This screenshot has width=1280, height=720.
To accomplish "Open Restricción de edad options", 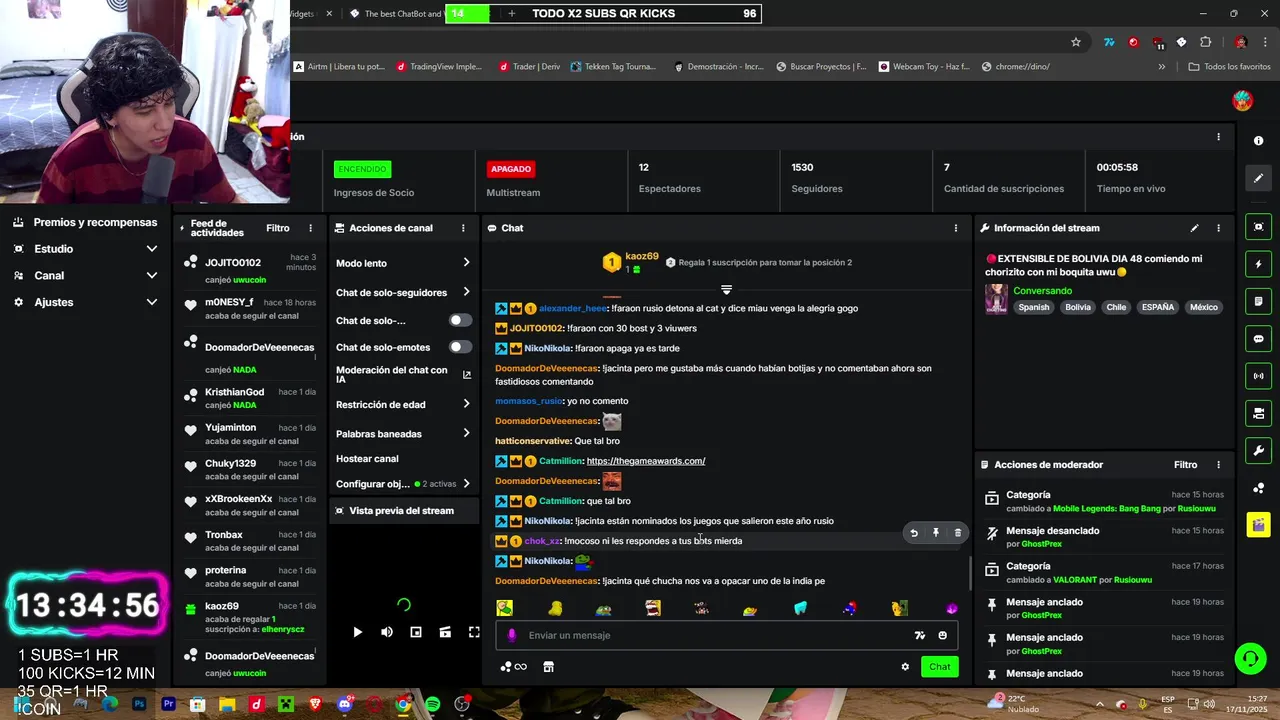I will [403, 405].
